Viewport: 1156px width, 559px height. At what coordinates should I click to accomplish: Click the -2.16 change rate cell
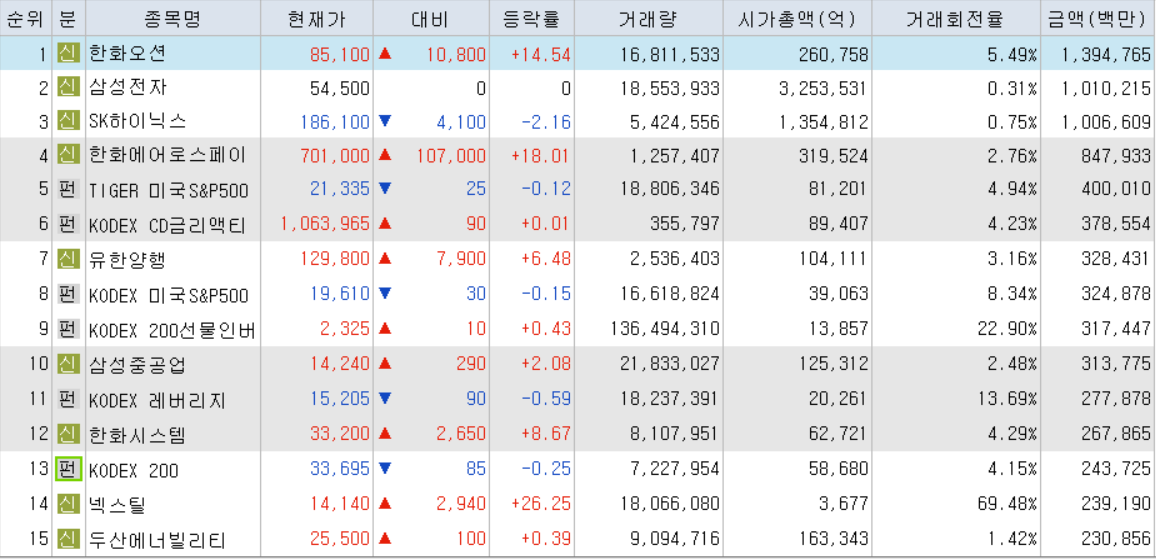pos(546,122)
